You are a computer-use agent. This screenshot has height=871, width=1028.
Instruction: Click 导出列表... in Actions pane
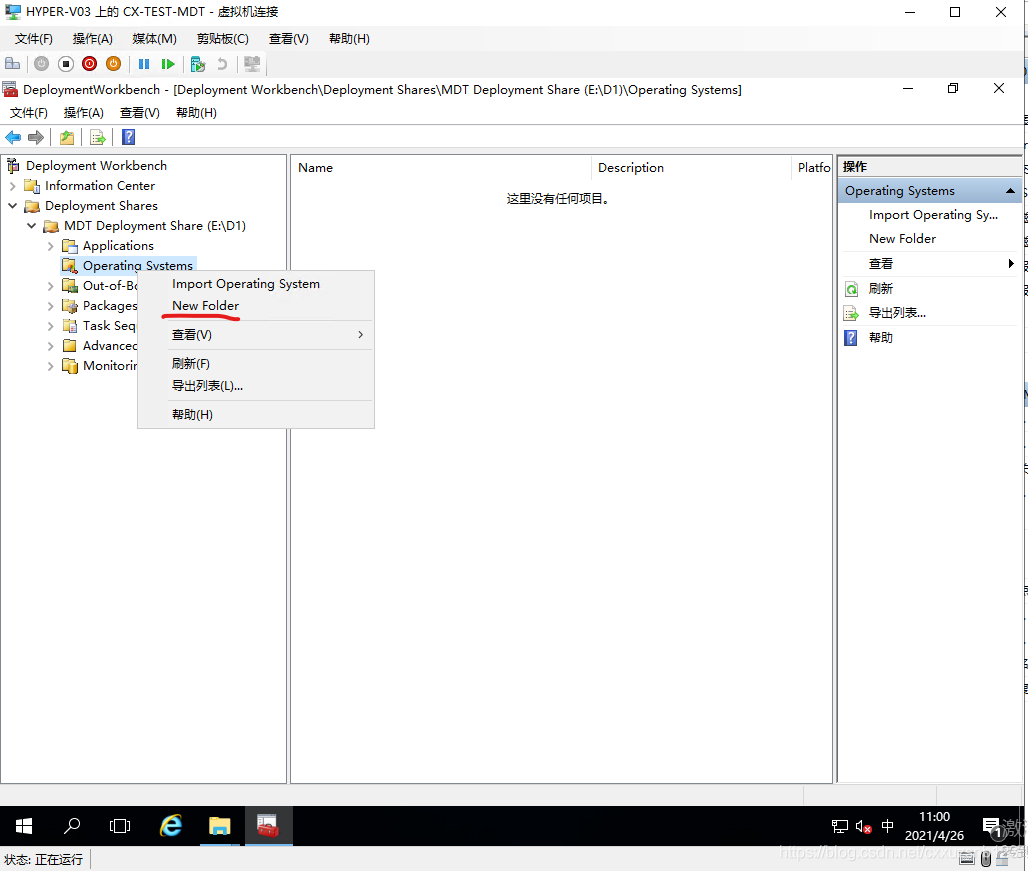(x=897, y=313)
